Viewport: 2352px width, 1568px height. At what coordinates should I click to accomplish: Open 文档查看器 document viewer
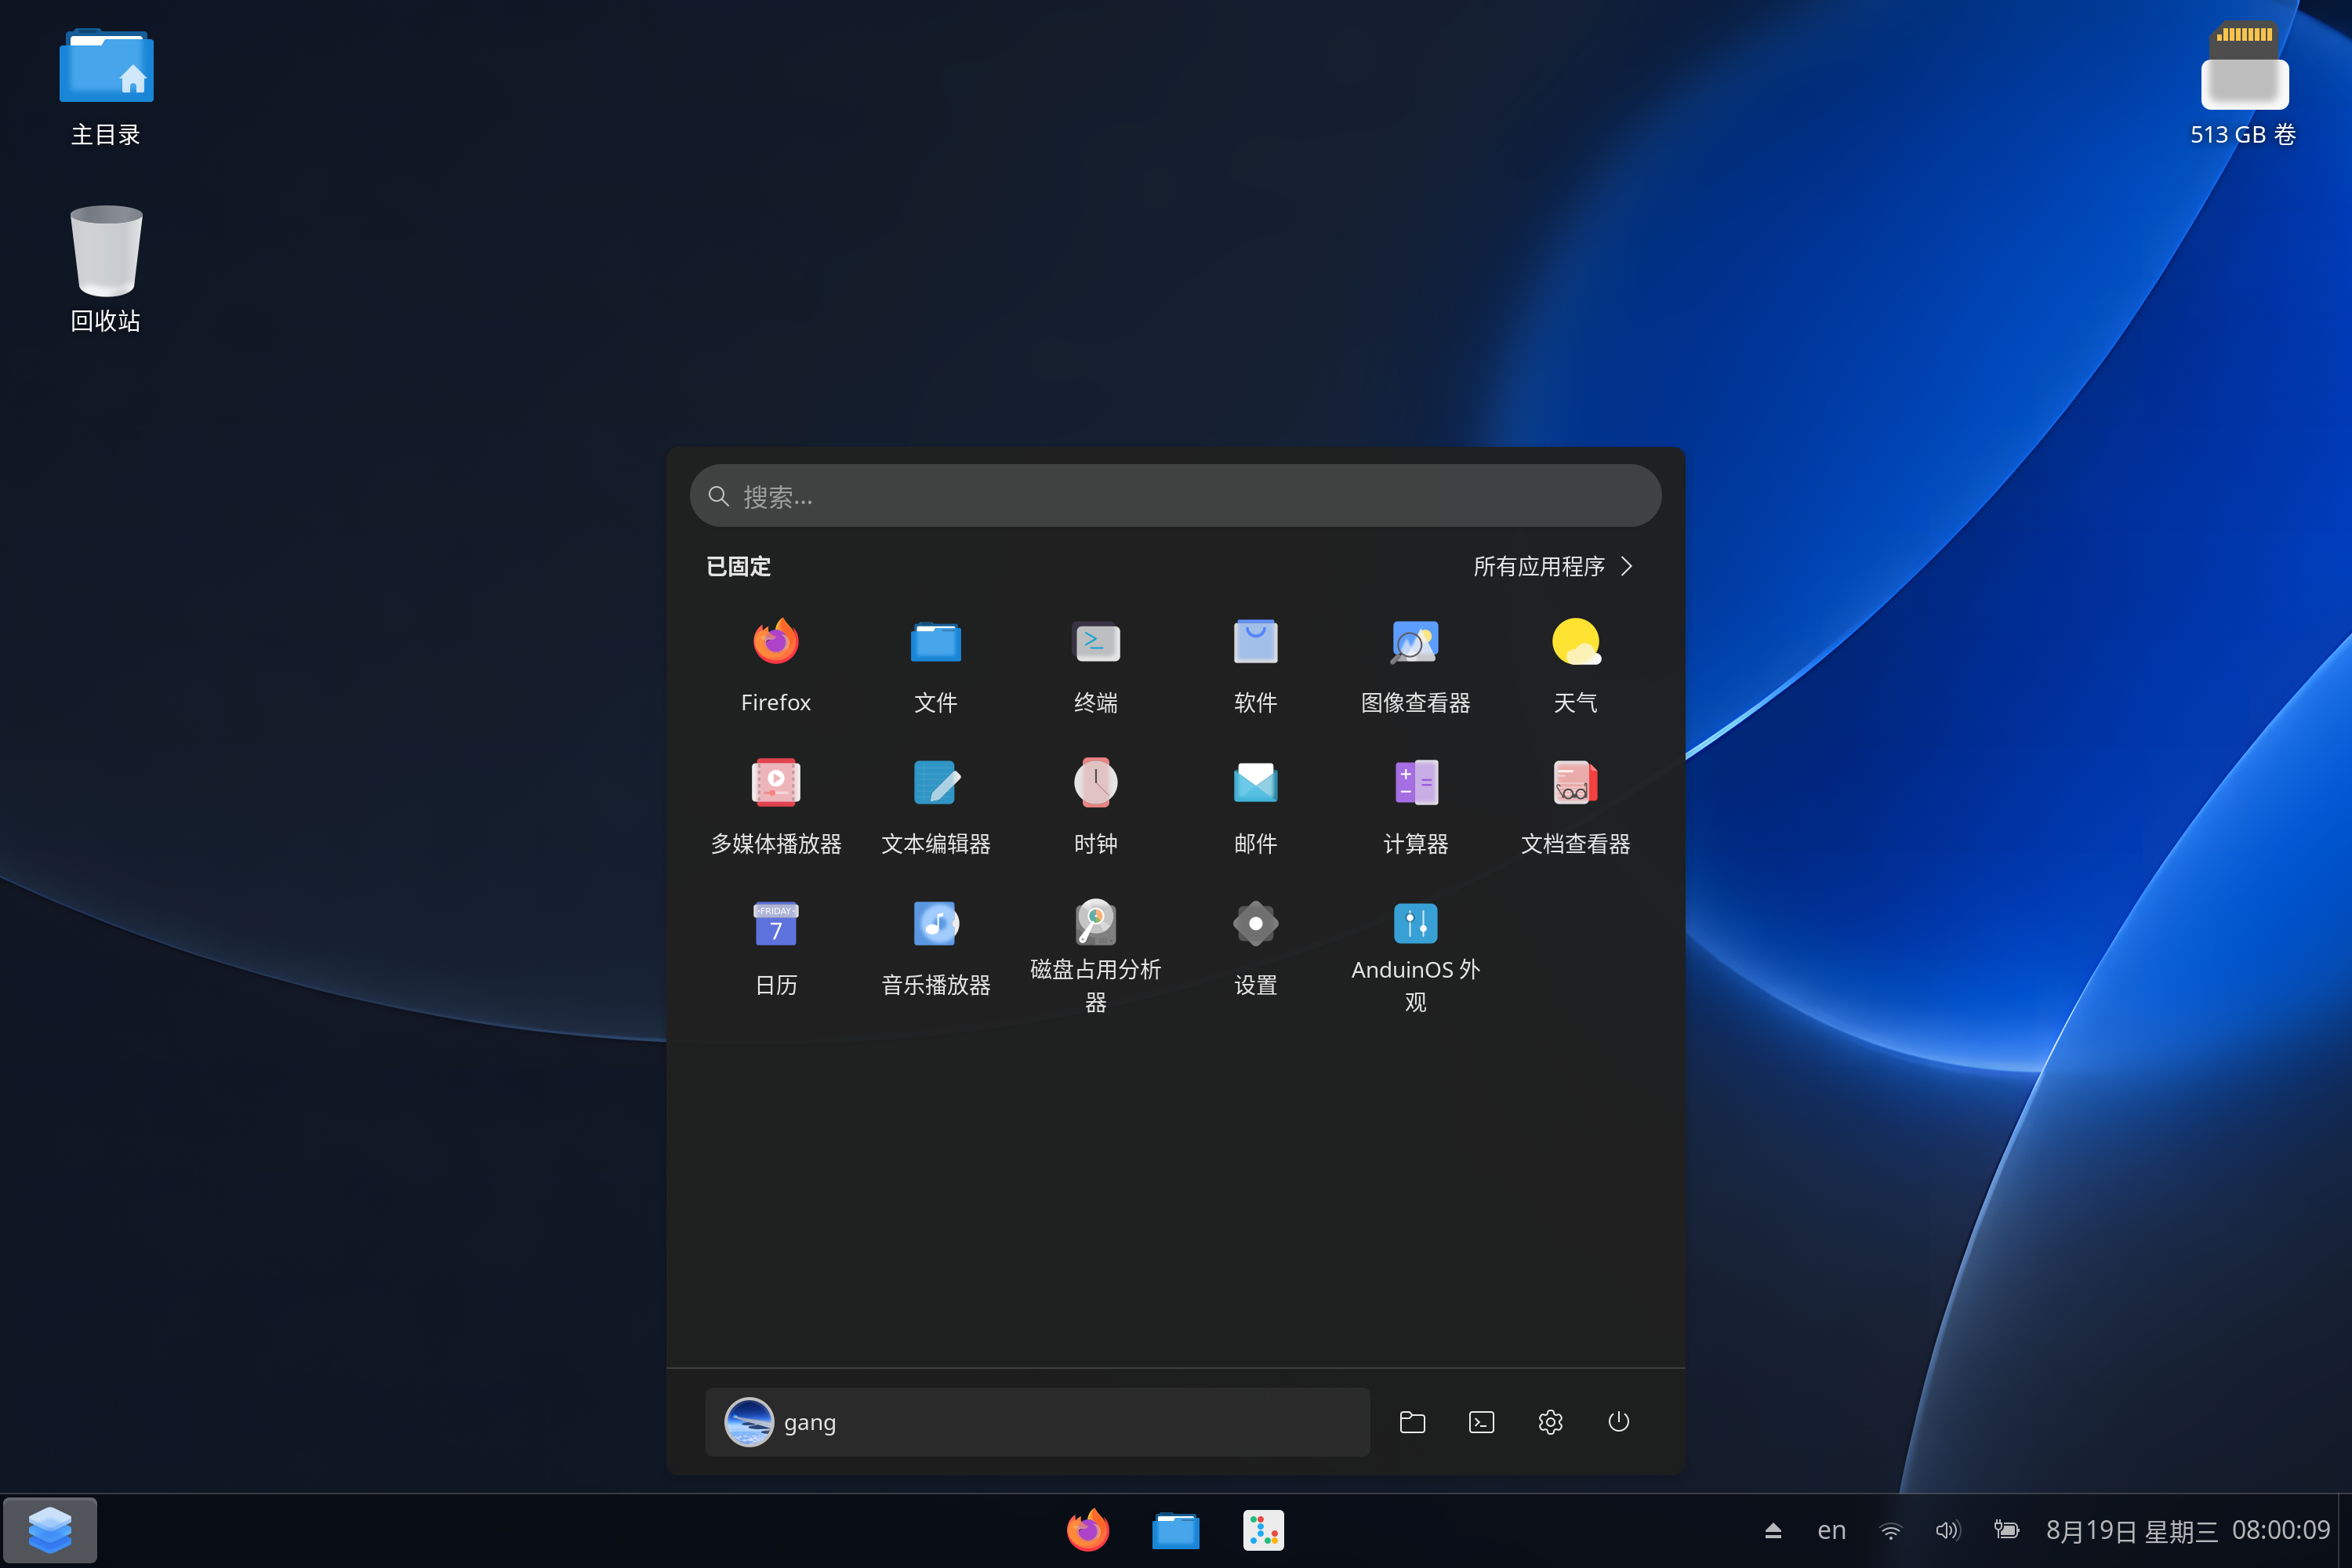click(1576, 806)
